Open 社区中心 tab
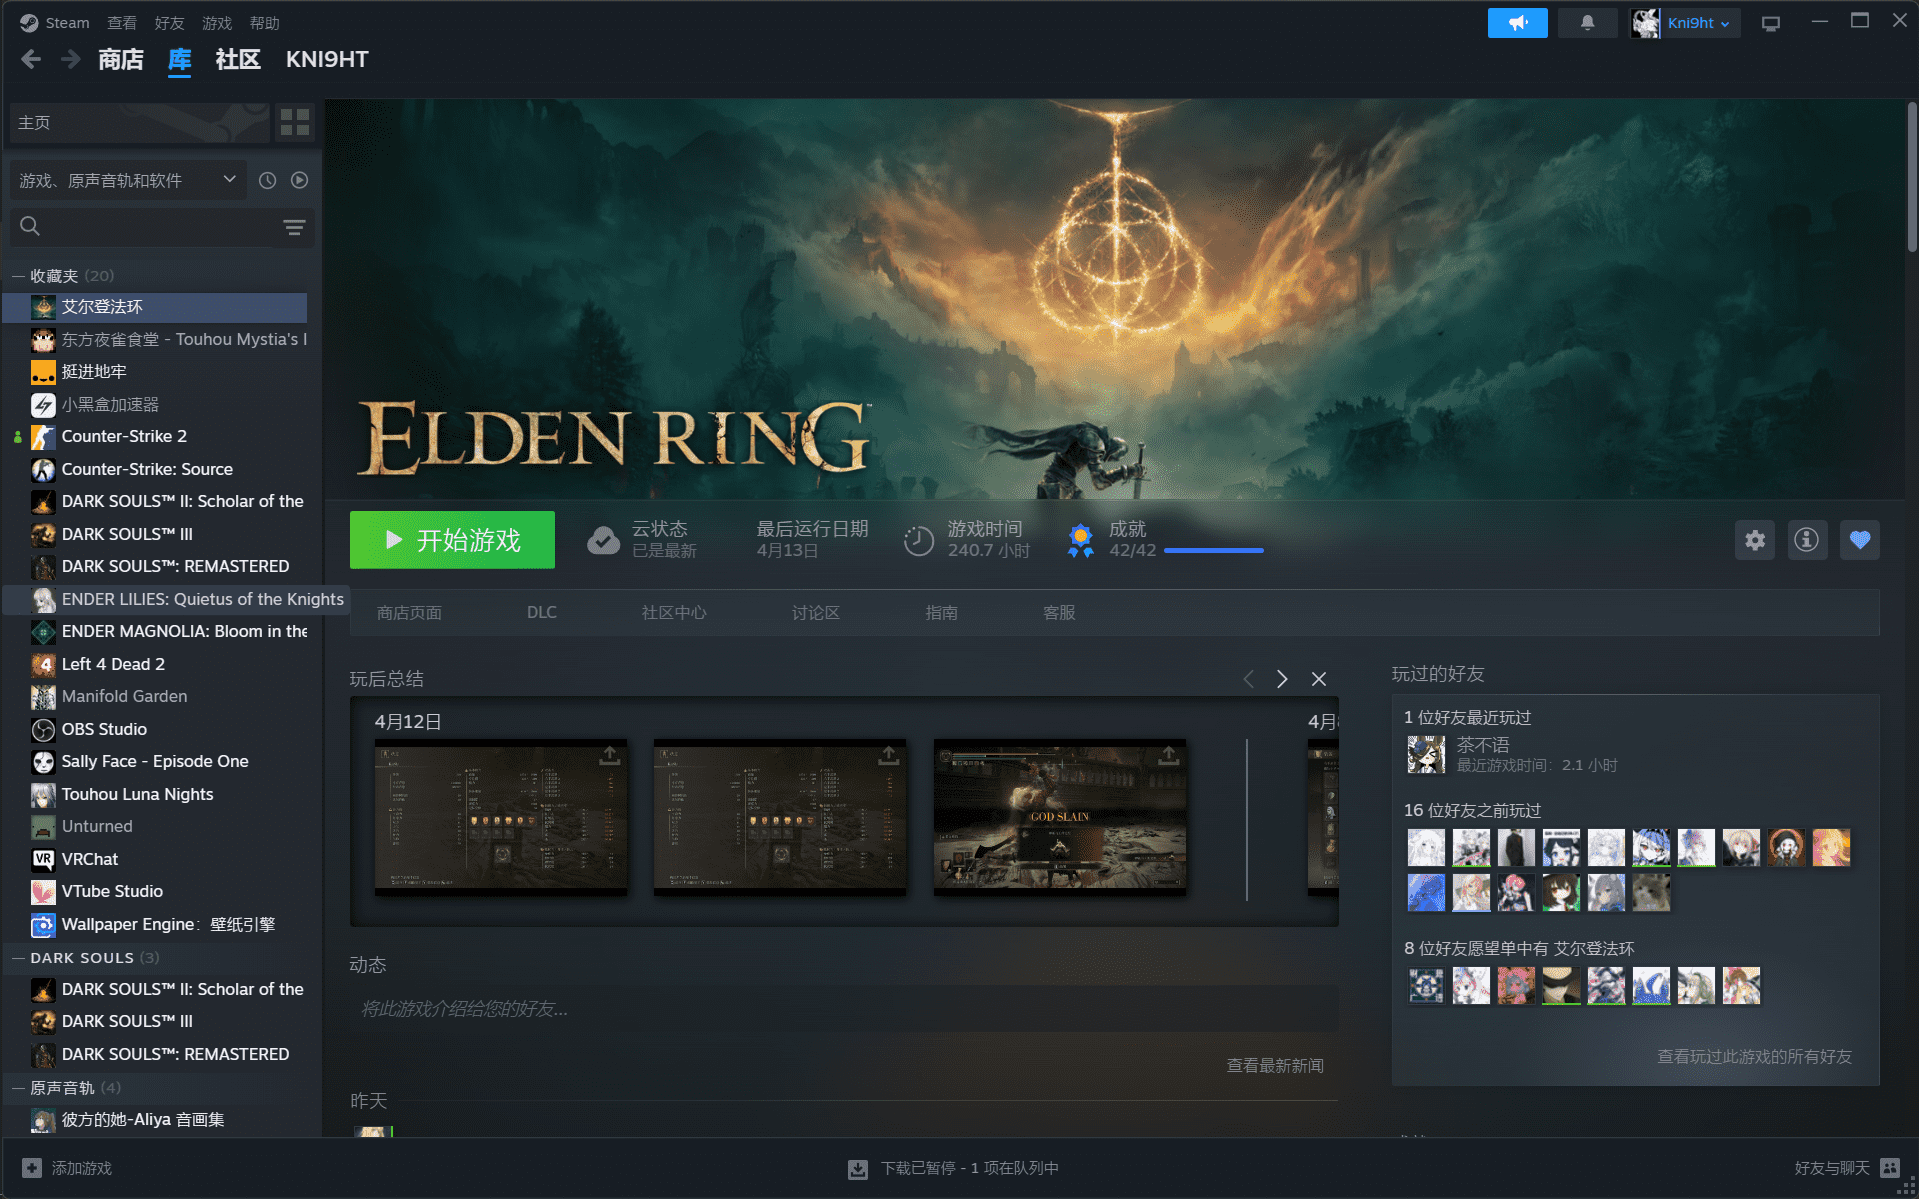 pos(674,612)
